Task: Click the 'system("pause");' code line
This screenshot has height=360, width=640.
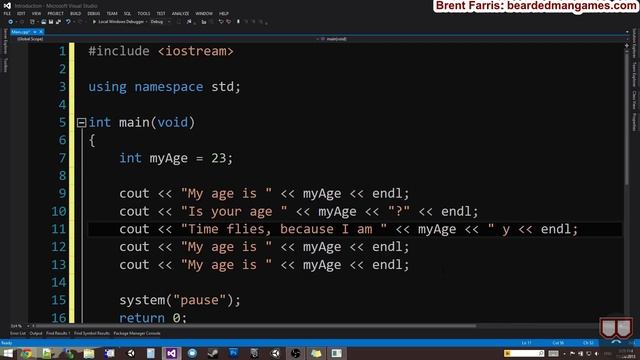Action: 180,300
